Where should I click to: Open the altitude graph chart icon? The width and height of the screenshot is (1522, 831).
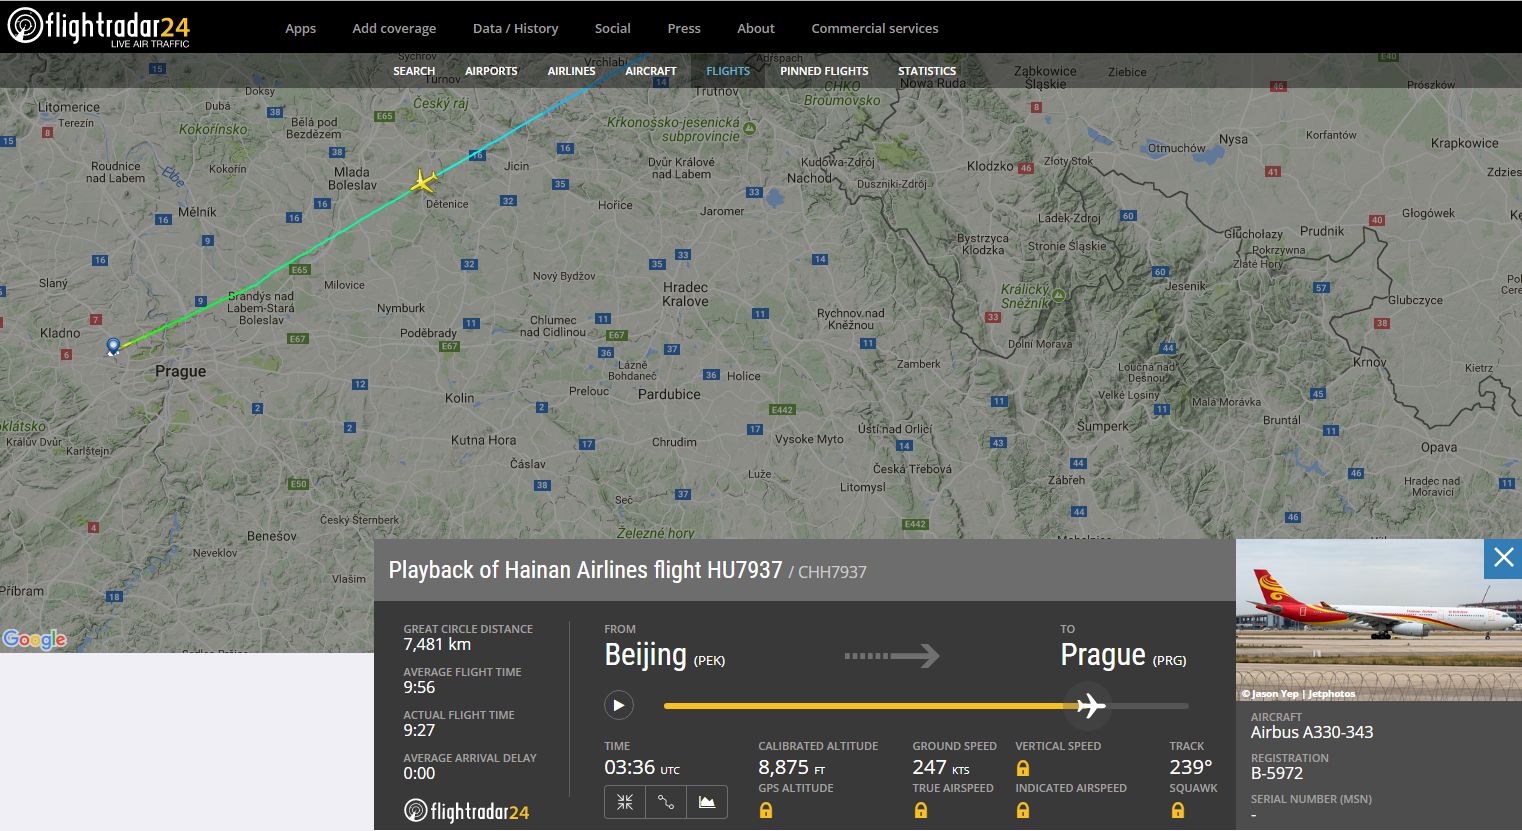pyautogui.click(x=707, y=802)
